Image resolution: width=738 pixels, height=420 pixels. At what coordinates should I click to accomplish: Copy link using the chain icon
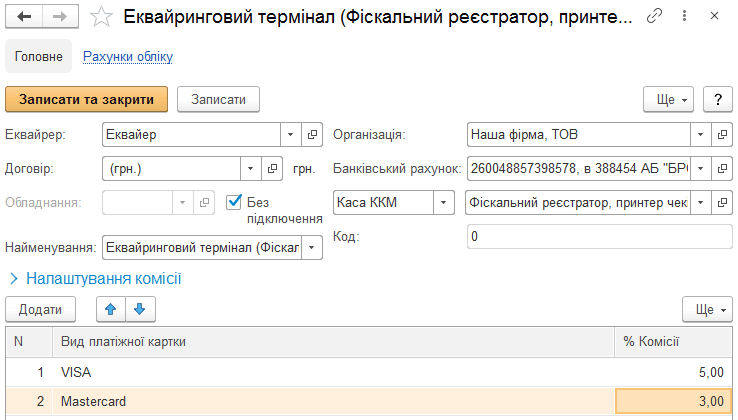(654, 16)
